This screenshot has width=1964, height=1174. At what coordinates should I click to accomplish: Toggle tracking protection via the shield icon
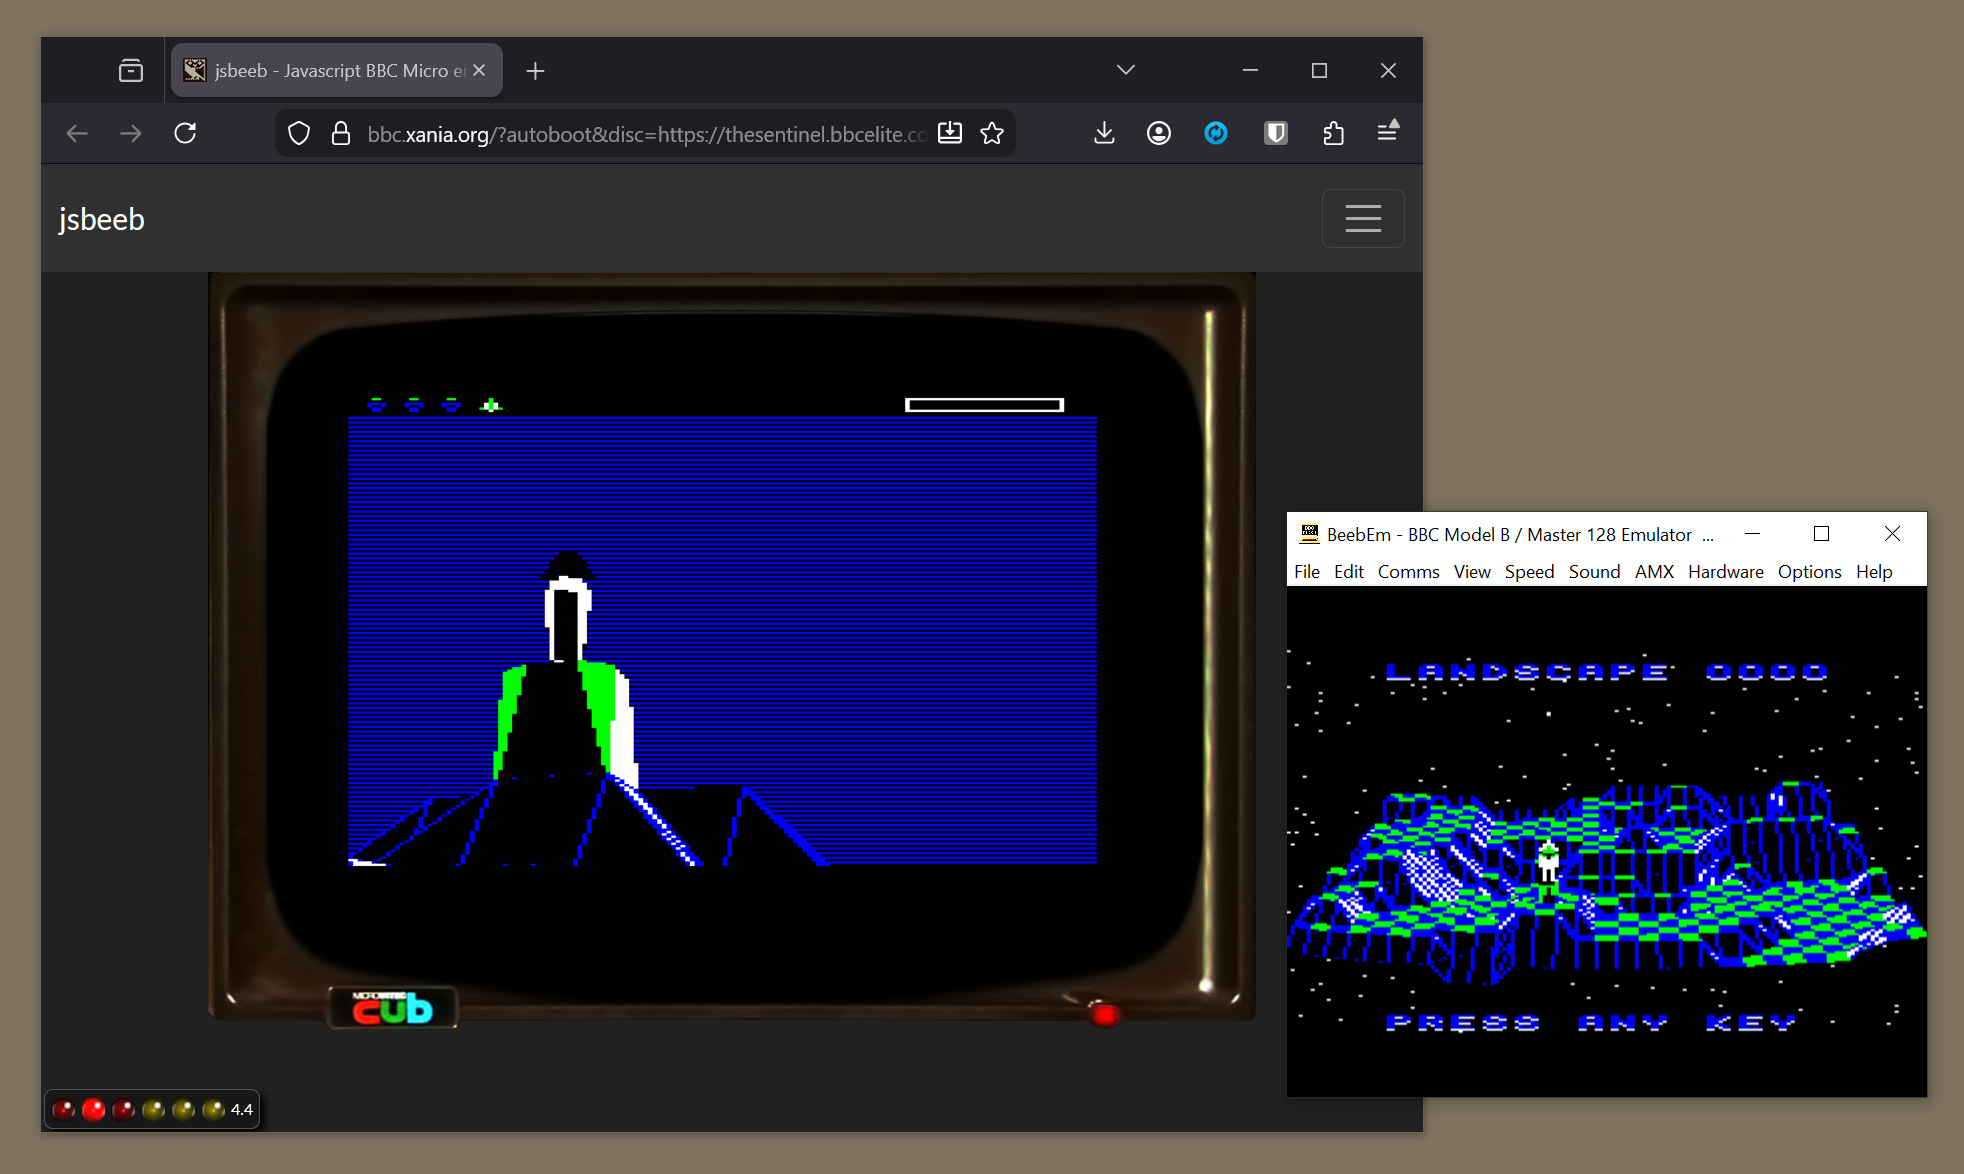point(298,133)
